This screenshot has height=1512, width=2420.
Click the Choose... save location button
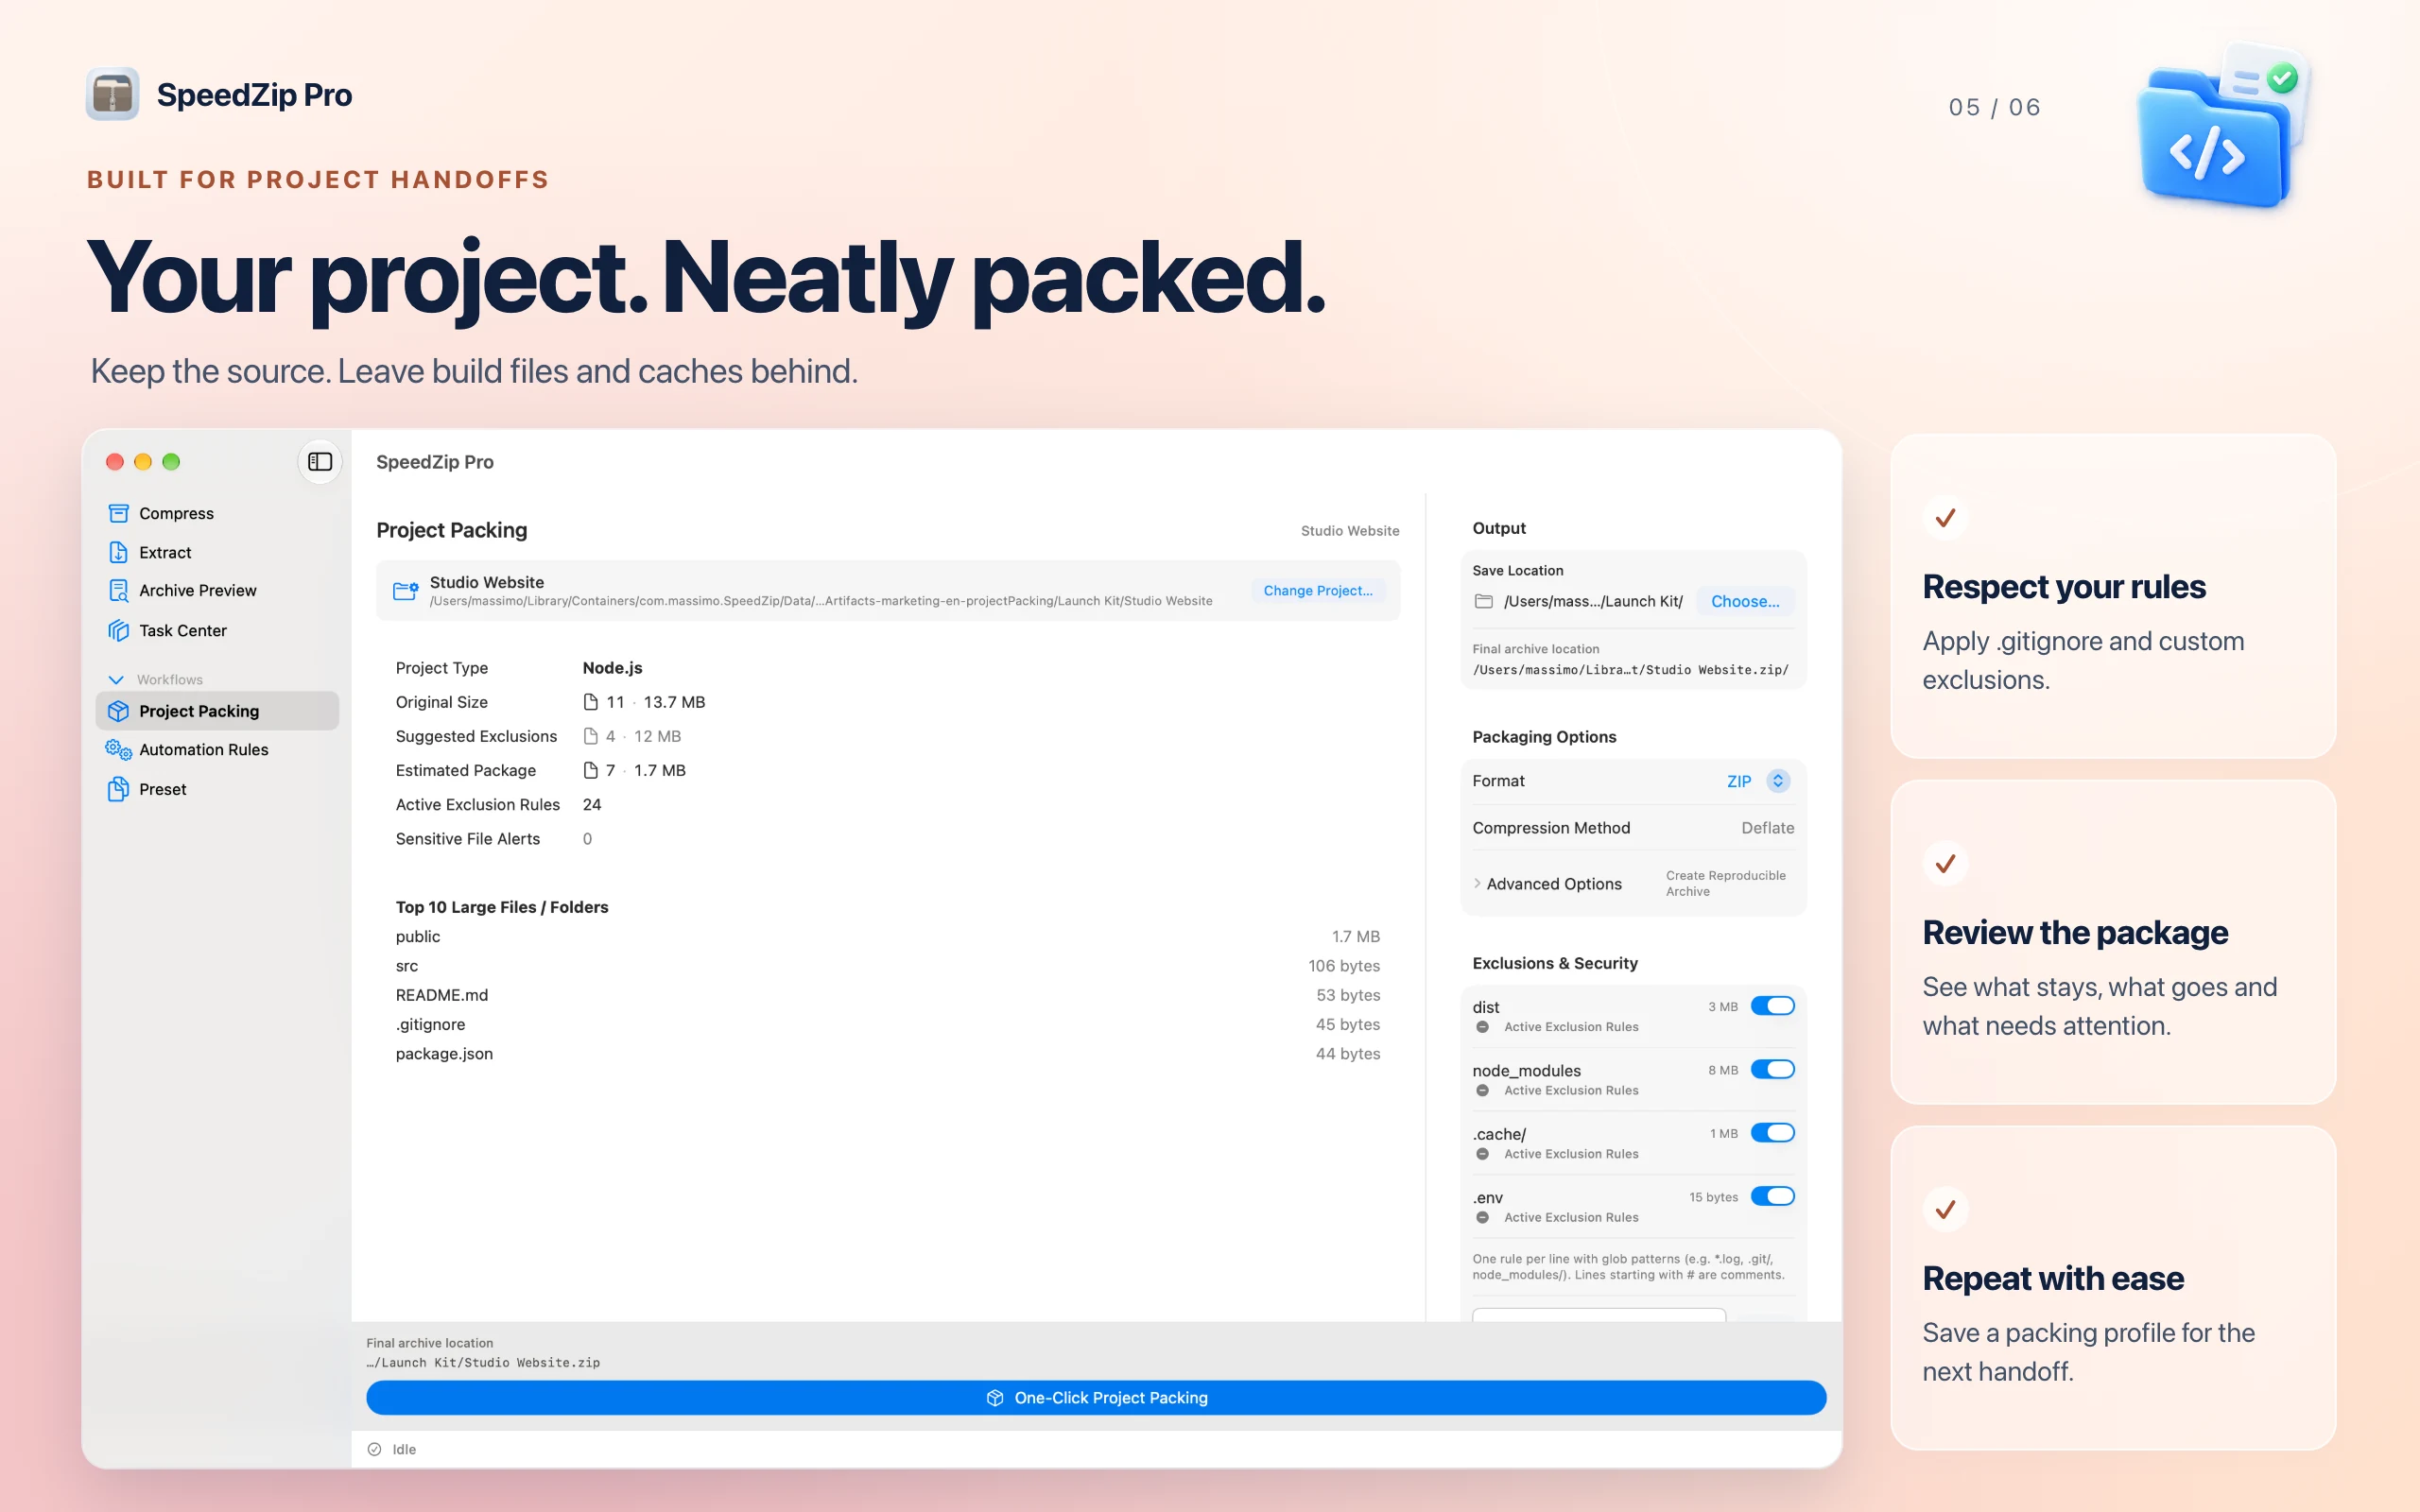click(x=1745, y=601)
